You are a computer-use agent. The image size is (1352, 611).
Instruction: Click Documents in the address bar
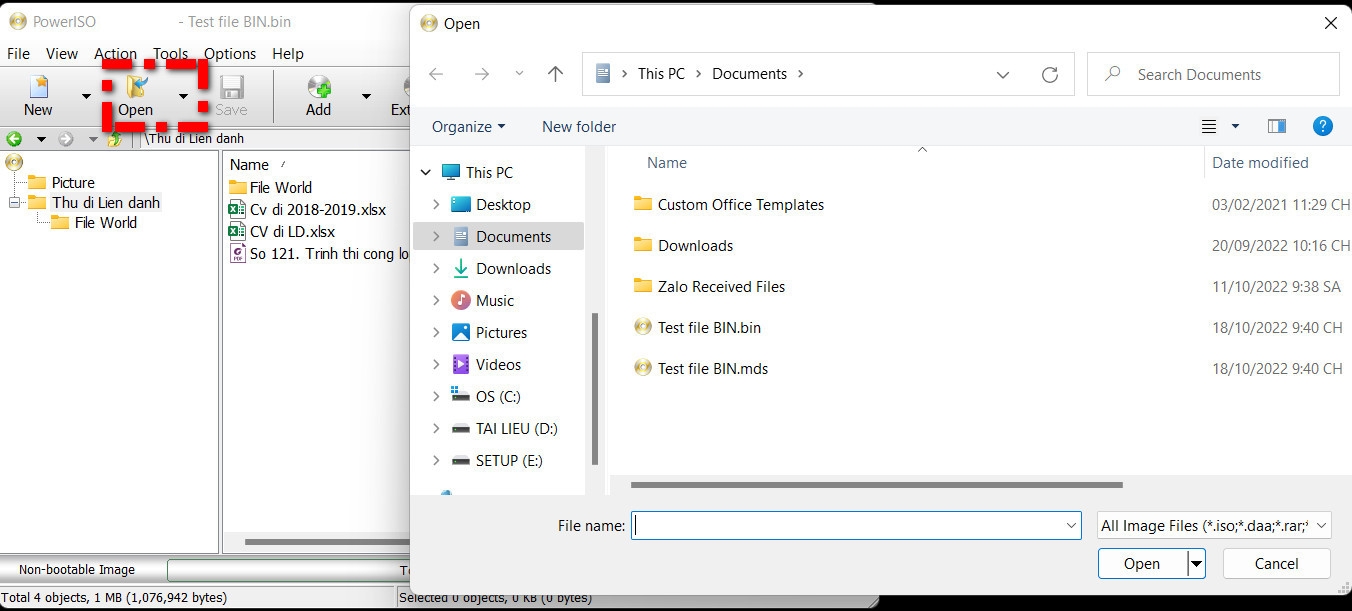coord(750,74)
